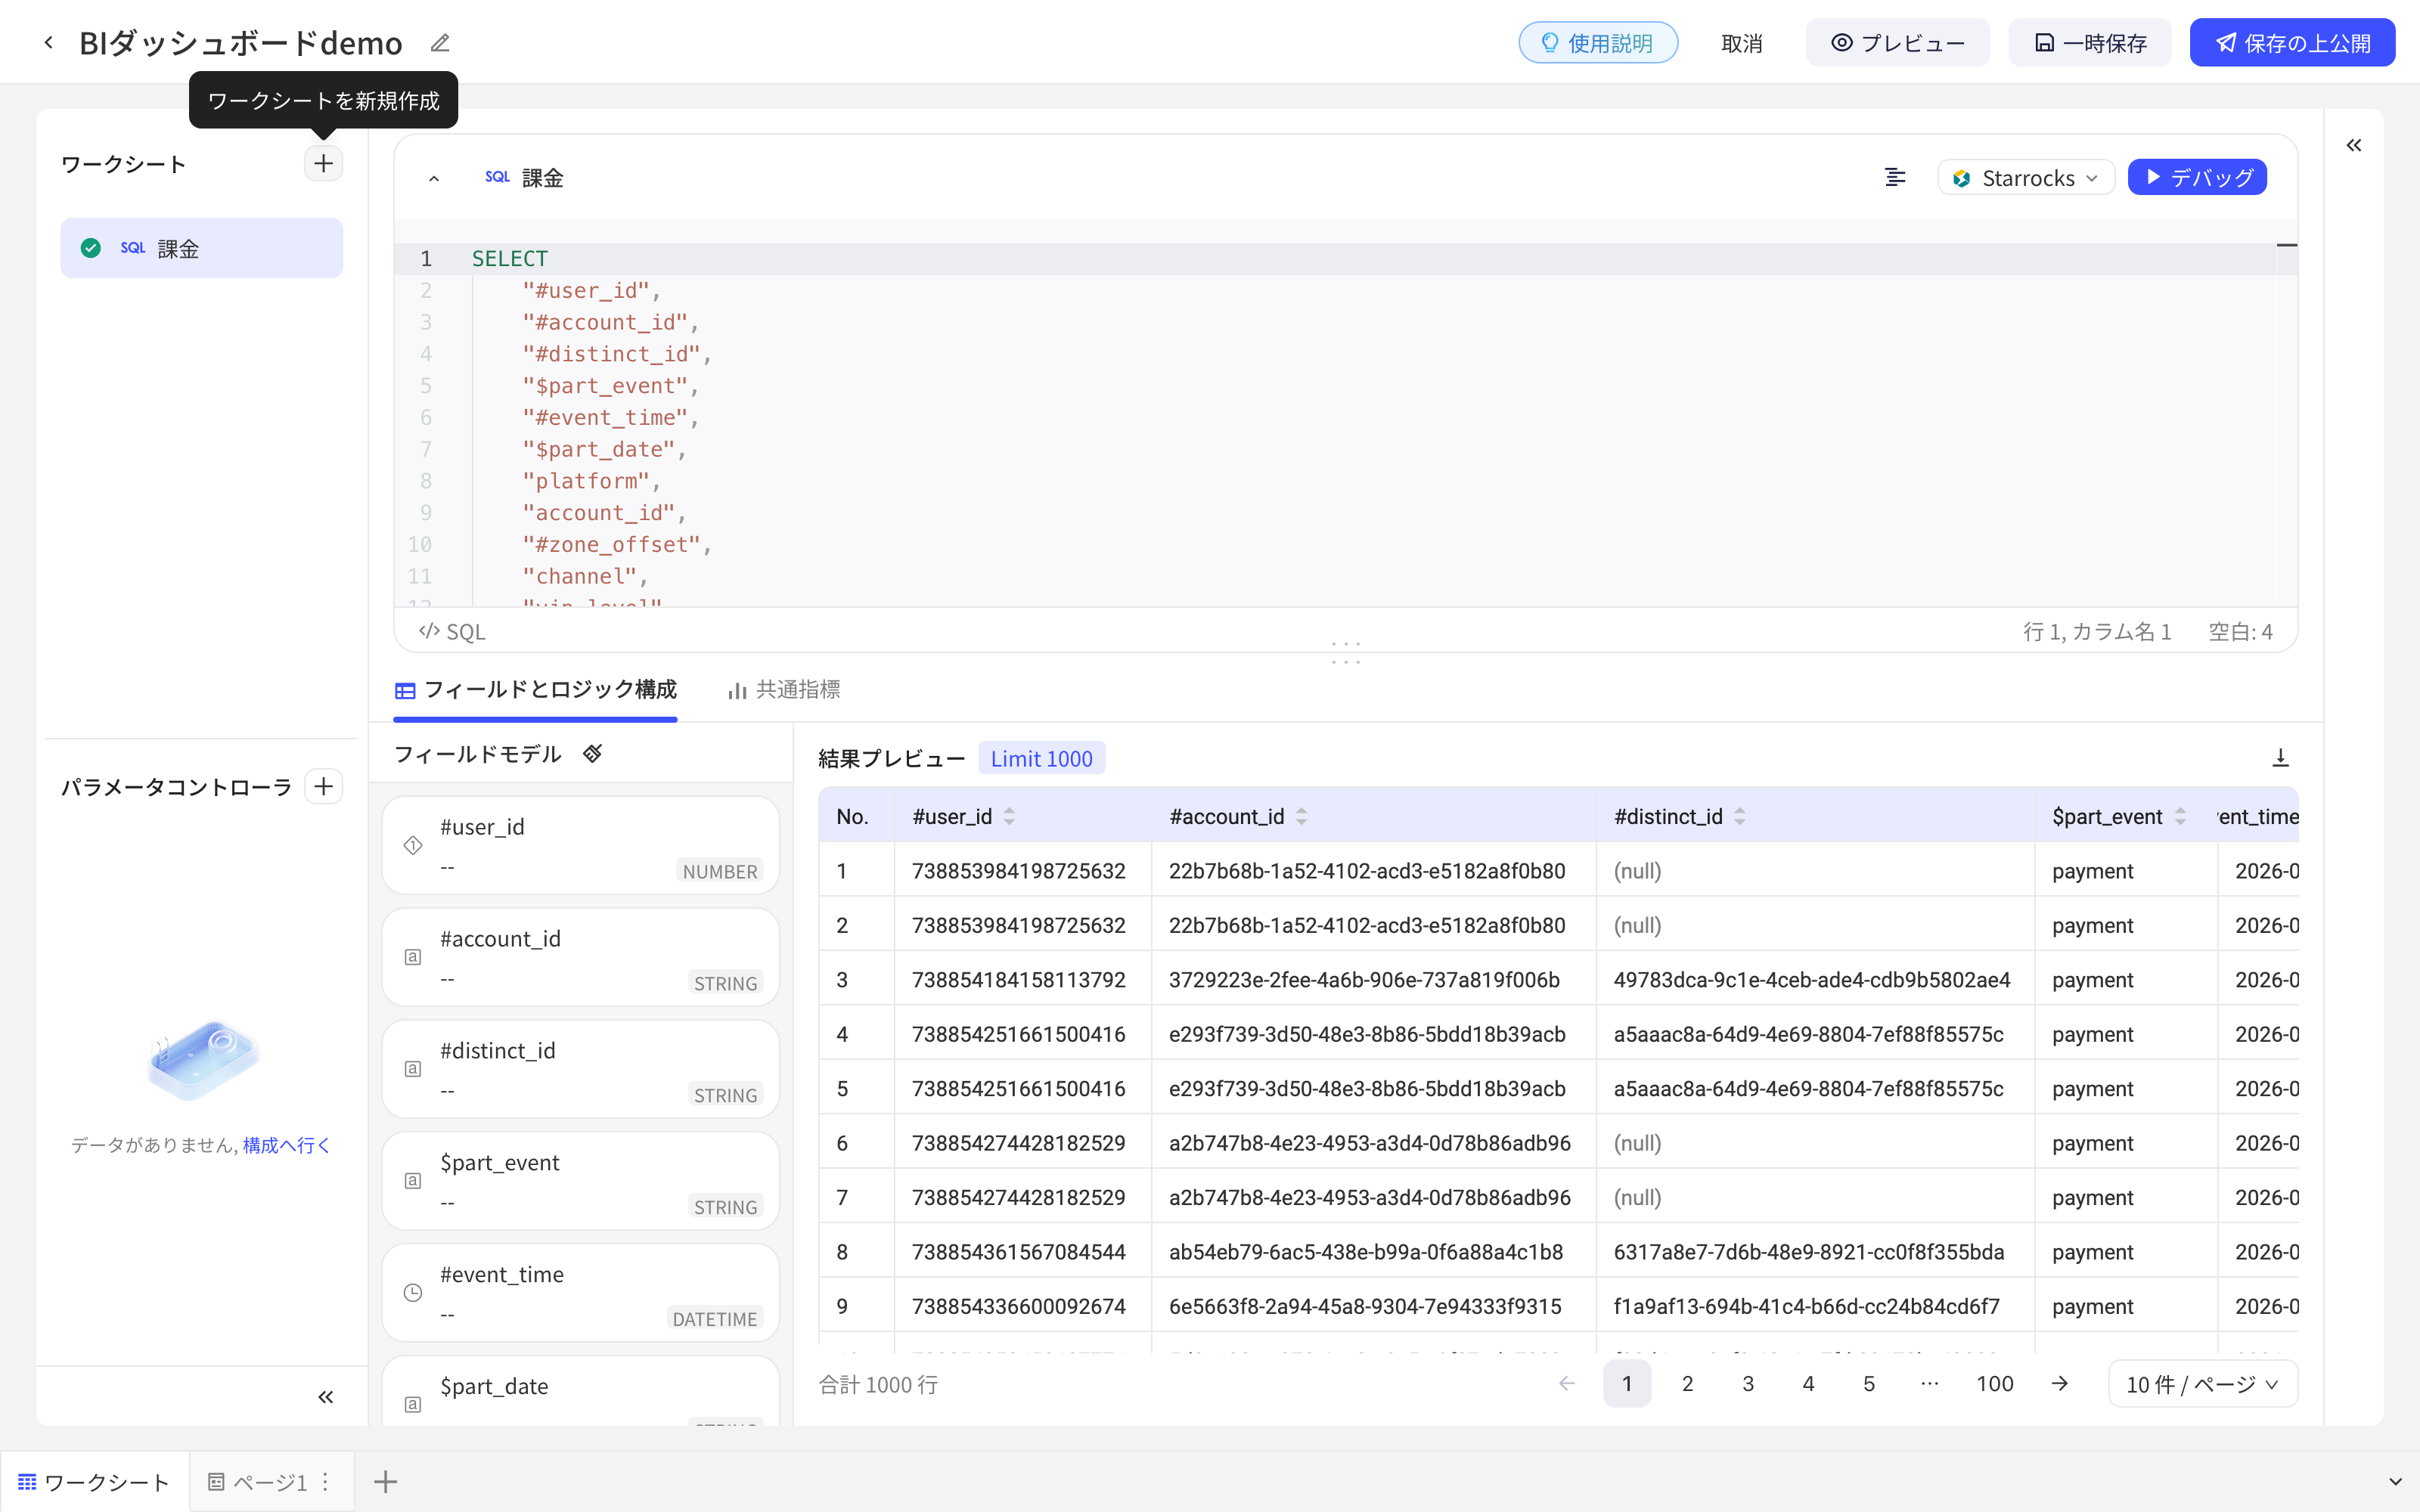The image size is (2420, 1512).
Task: Sort by #distinct_id column
Action: [x=1740, y=817]
